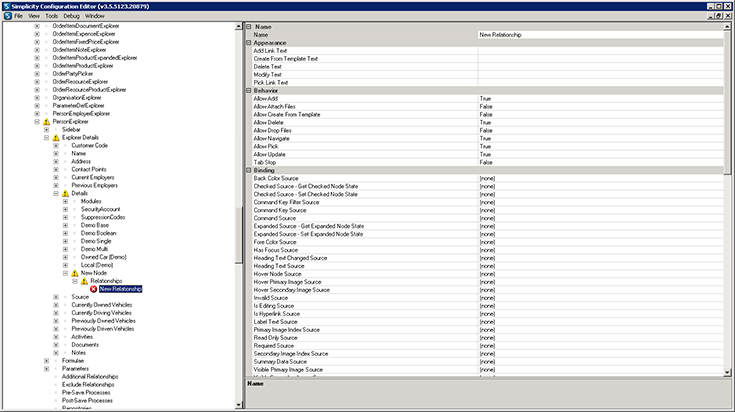Collapse the Behavior property category
Image resolution: width=735 pixels, height=412 pixels.
pos(249,90)
